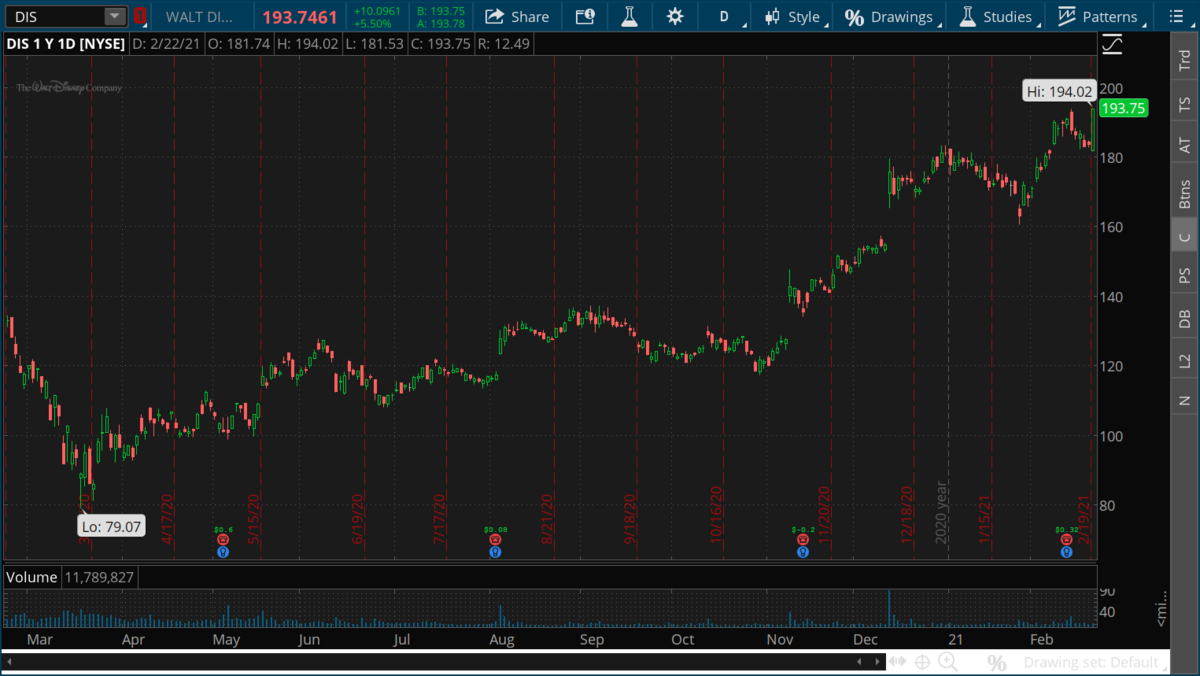
Task: Select the C sidebar tab
Action: tap(1185, 235)
